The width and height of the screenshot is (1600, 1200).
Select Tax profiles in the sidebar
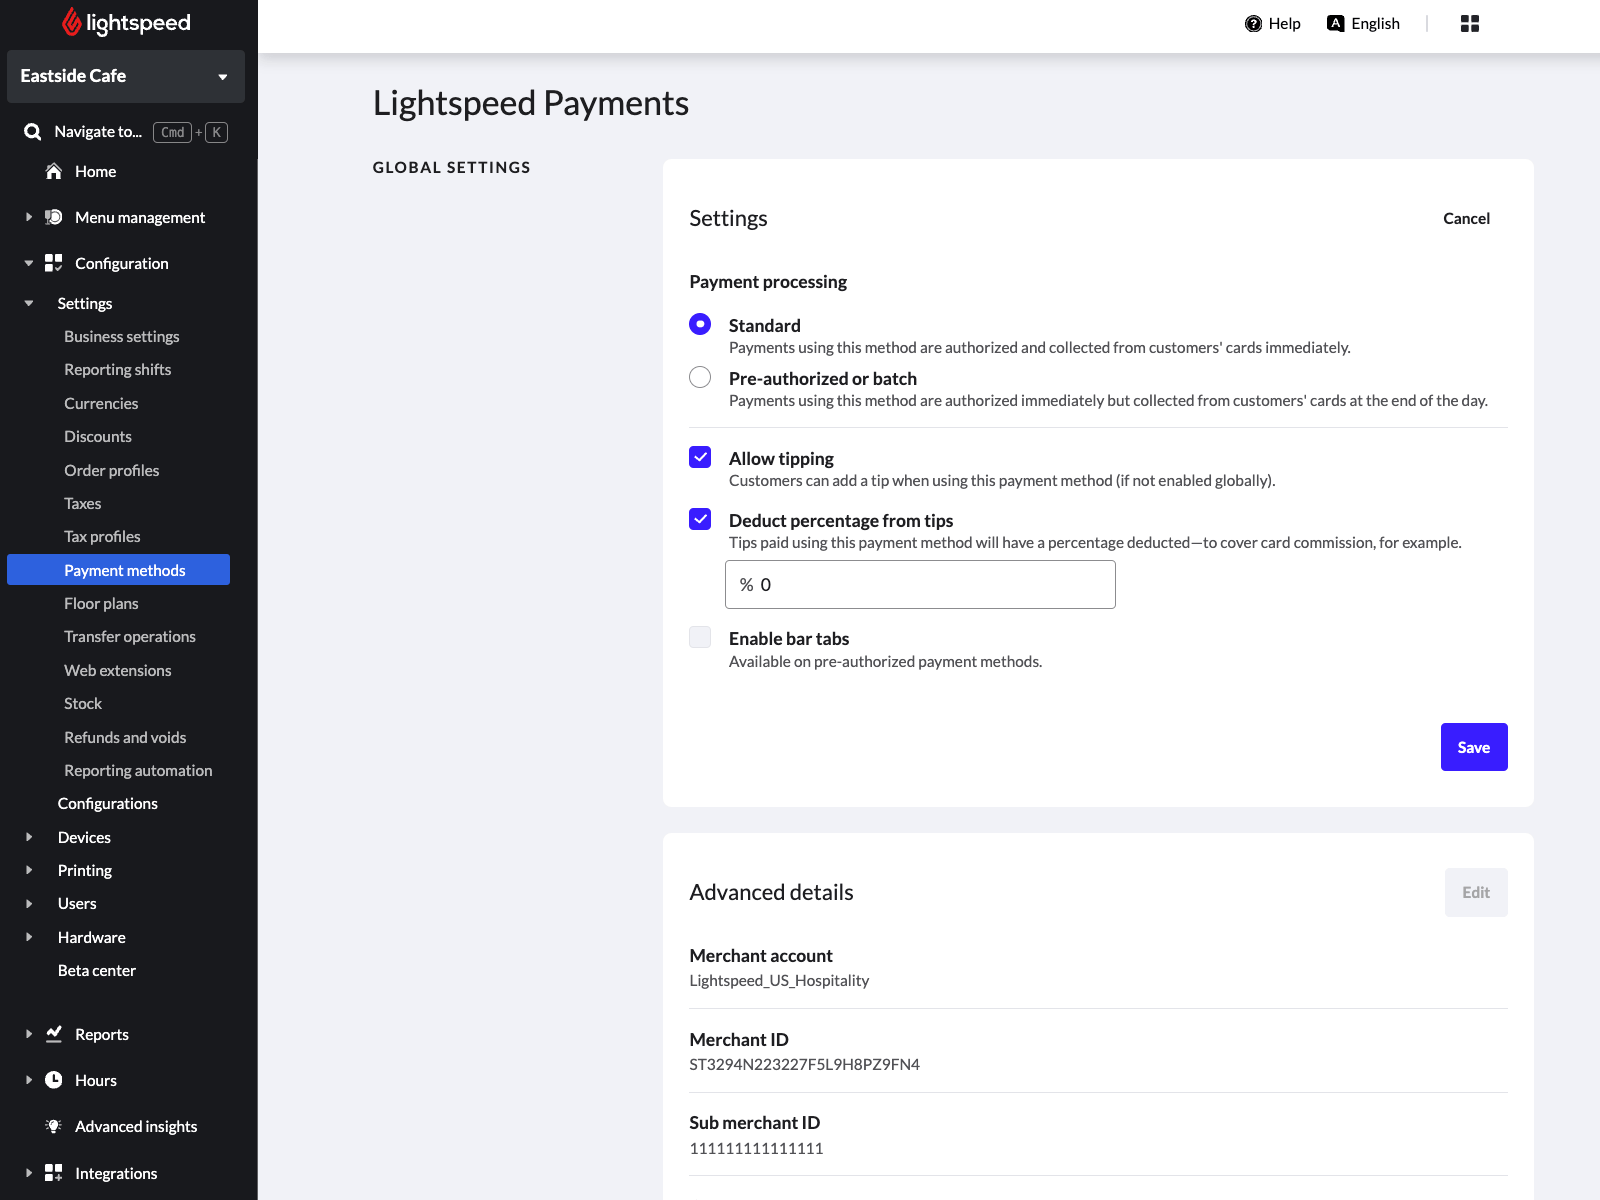point(102,536)
